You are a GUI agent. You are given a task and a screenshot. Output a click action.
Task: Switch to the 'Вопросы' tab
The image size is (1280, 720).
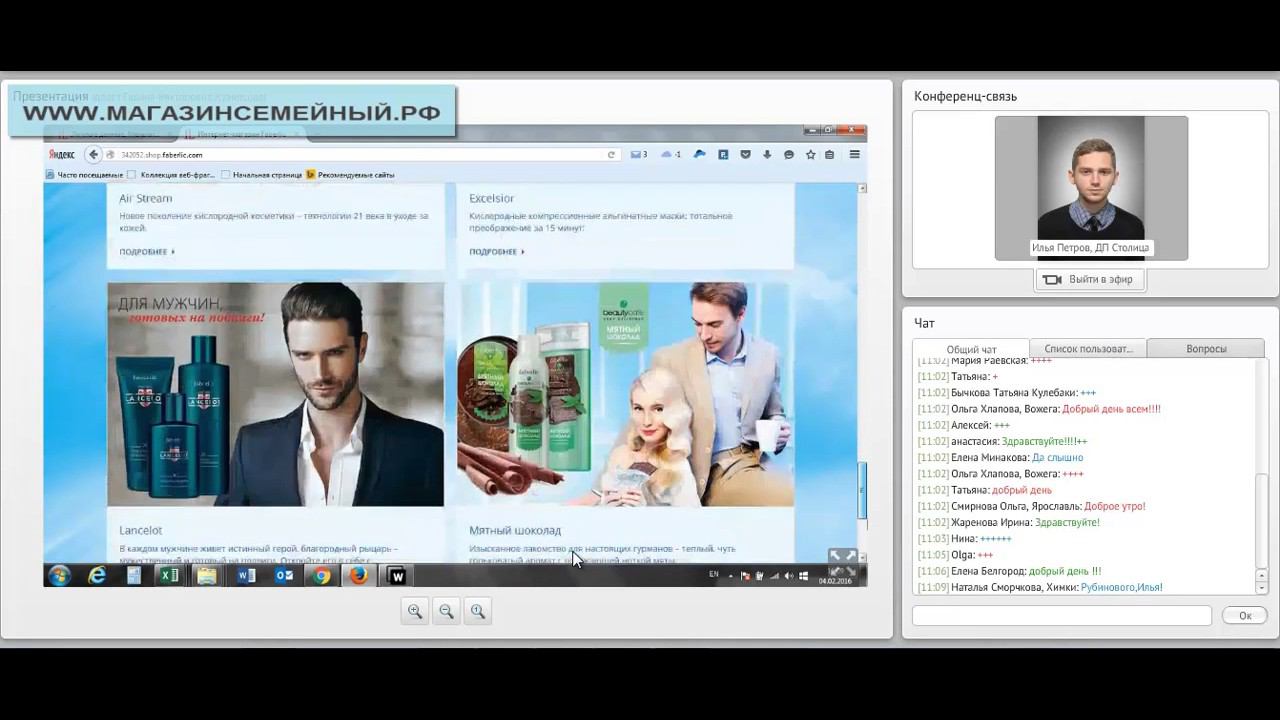coord(1206,349)
